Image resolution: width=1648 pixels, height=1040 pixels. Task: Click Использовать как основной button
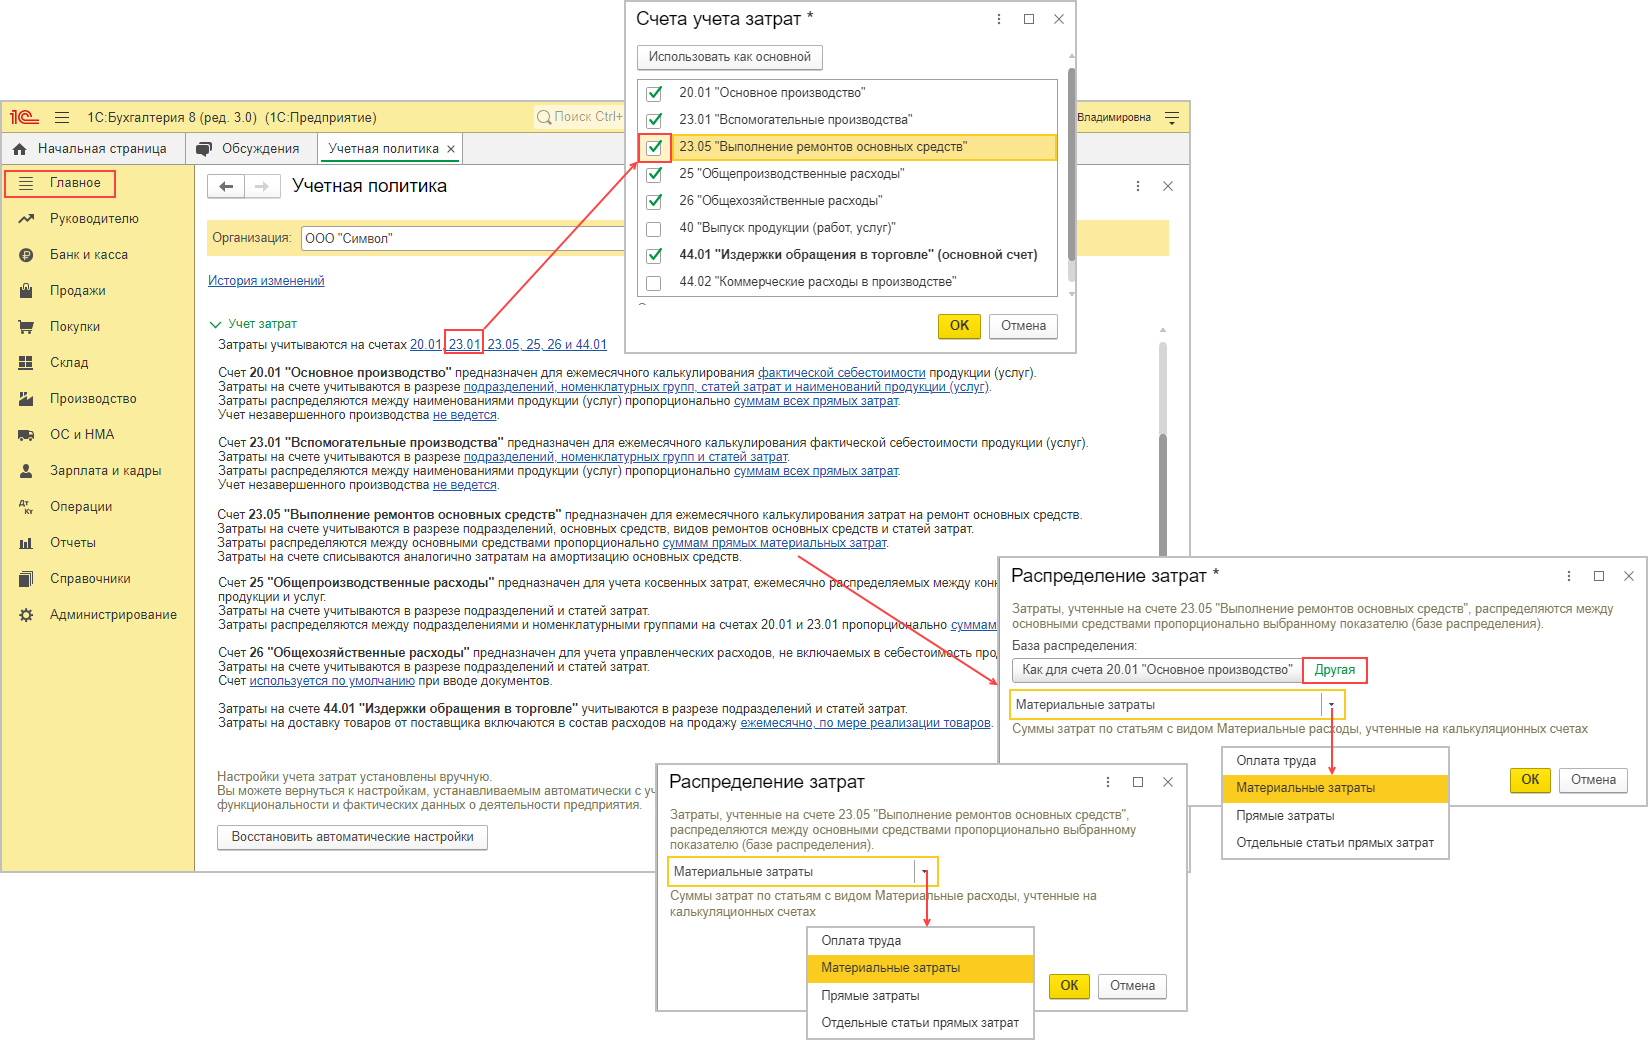click(x=729, y=57)
